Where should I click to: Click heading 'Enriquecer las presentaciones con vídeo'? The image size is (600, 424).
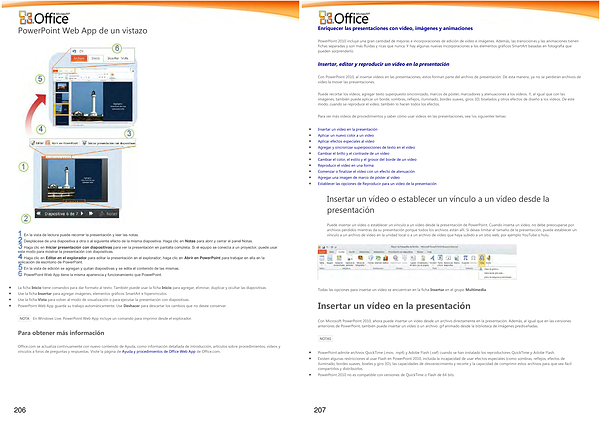395,28
